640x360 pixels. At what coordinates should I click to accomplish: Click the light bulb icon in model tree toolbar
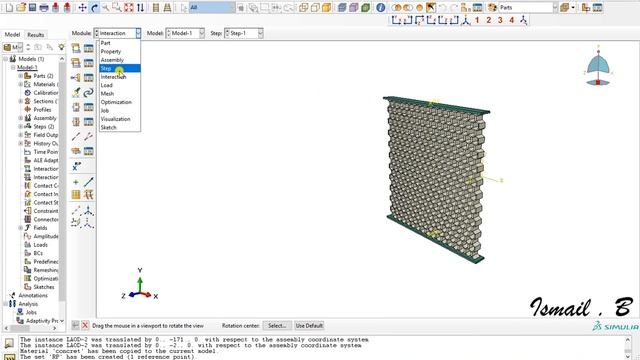(x=61, y=47)
